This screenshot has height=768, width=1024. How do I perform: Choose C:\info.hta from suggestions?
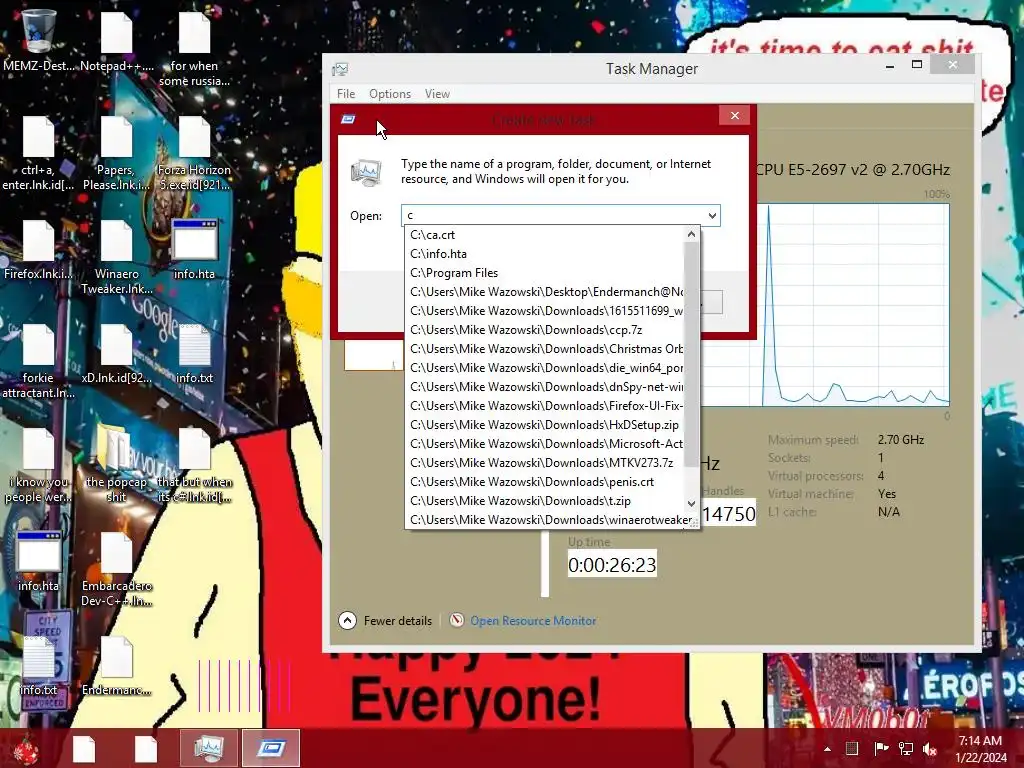click(545, 253)
